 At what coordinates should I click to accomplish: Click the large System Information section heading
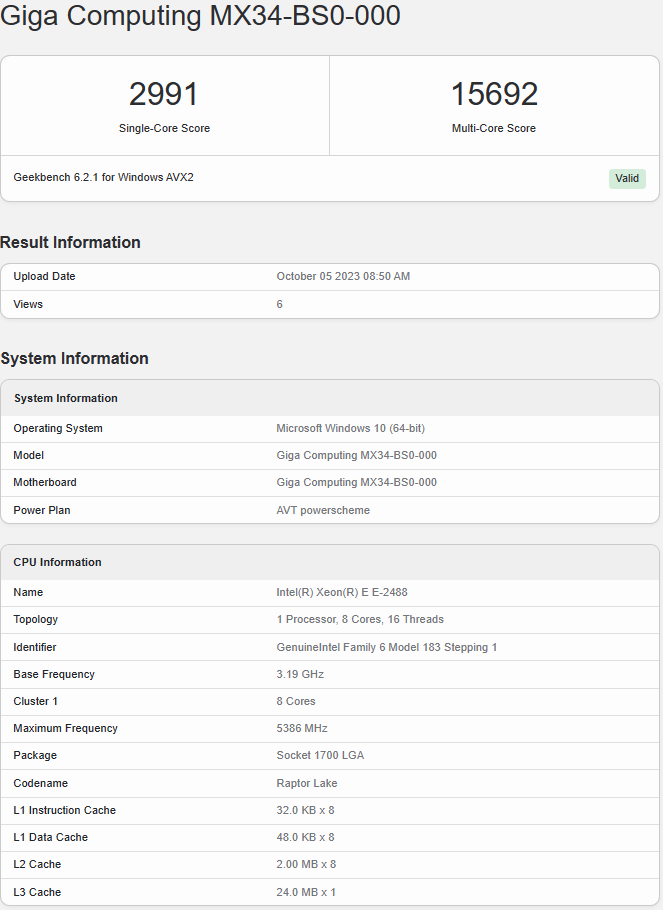click(74, 358)
